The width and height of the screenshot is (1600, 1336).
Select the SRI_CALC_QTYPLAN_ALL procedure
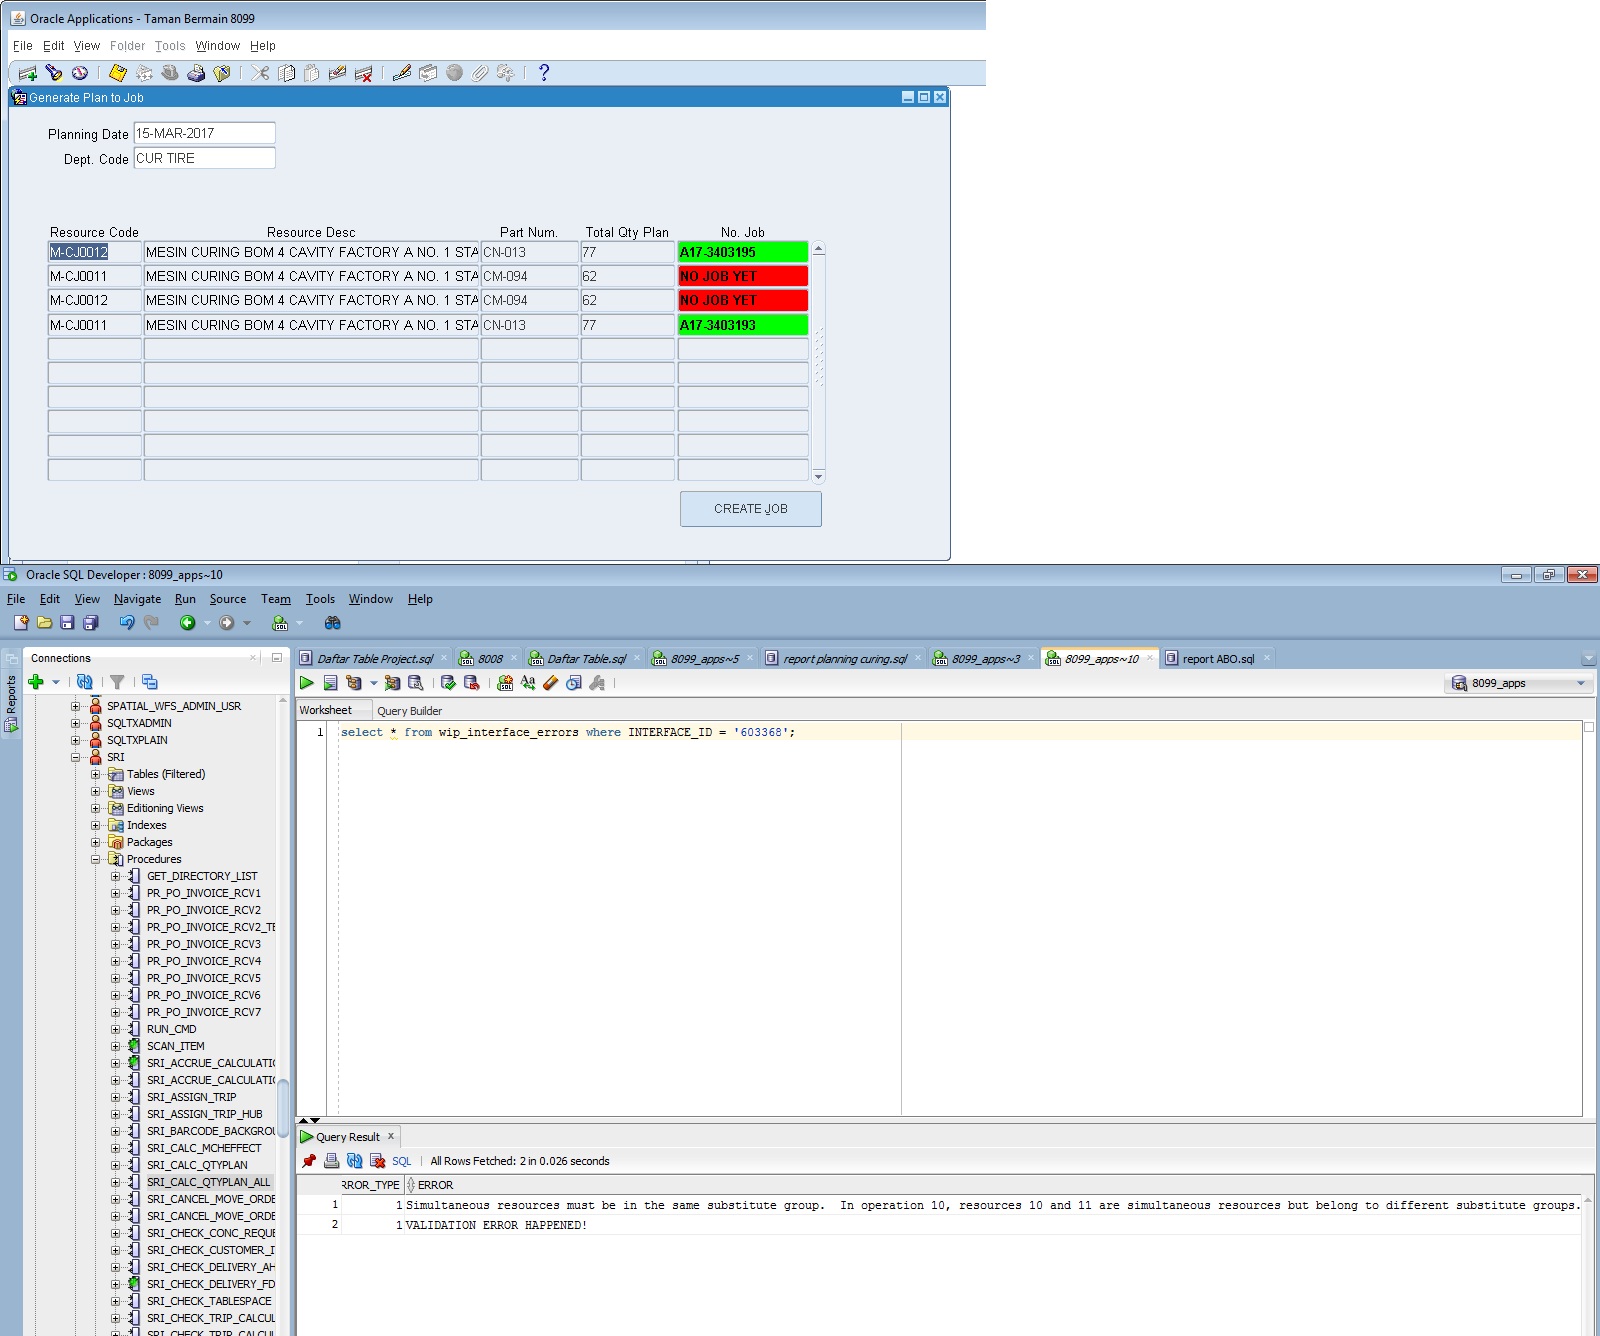(208, 1182)
